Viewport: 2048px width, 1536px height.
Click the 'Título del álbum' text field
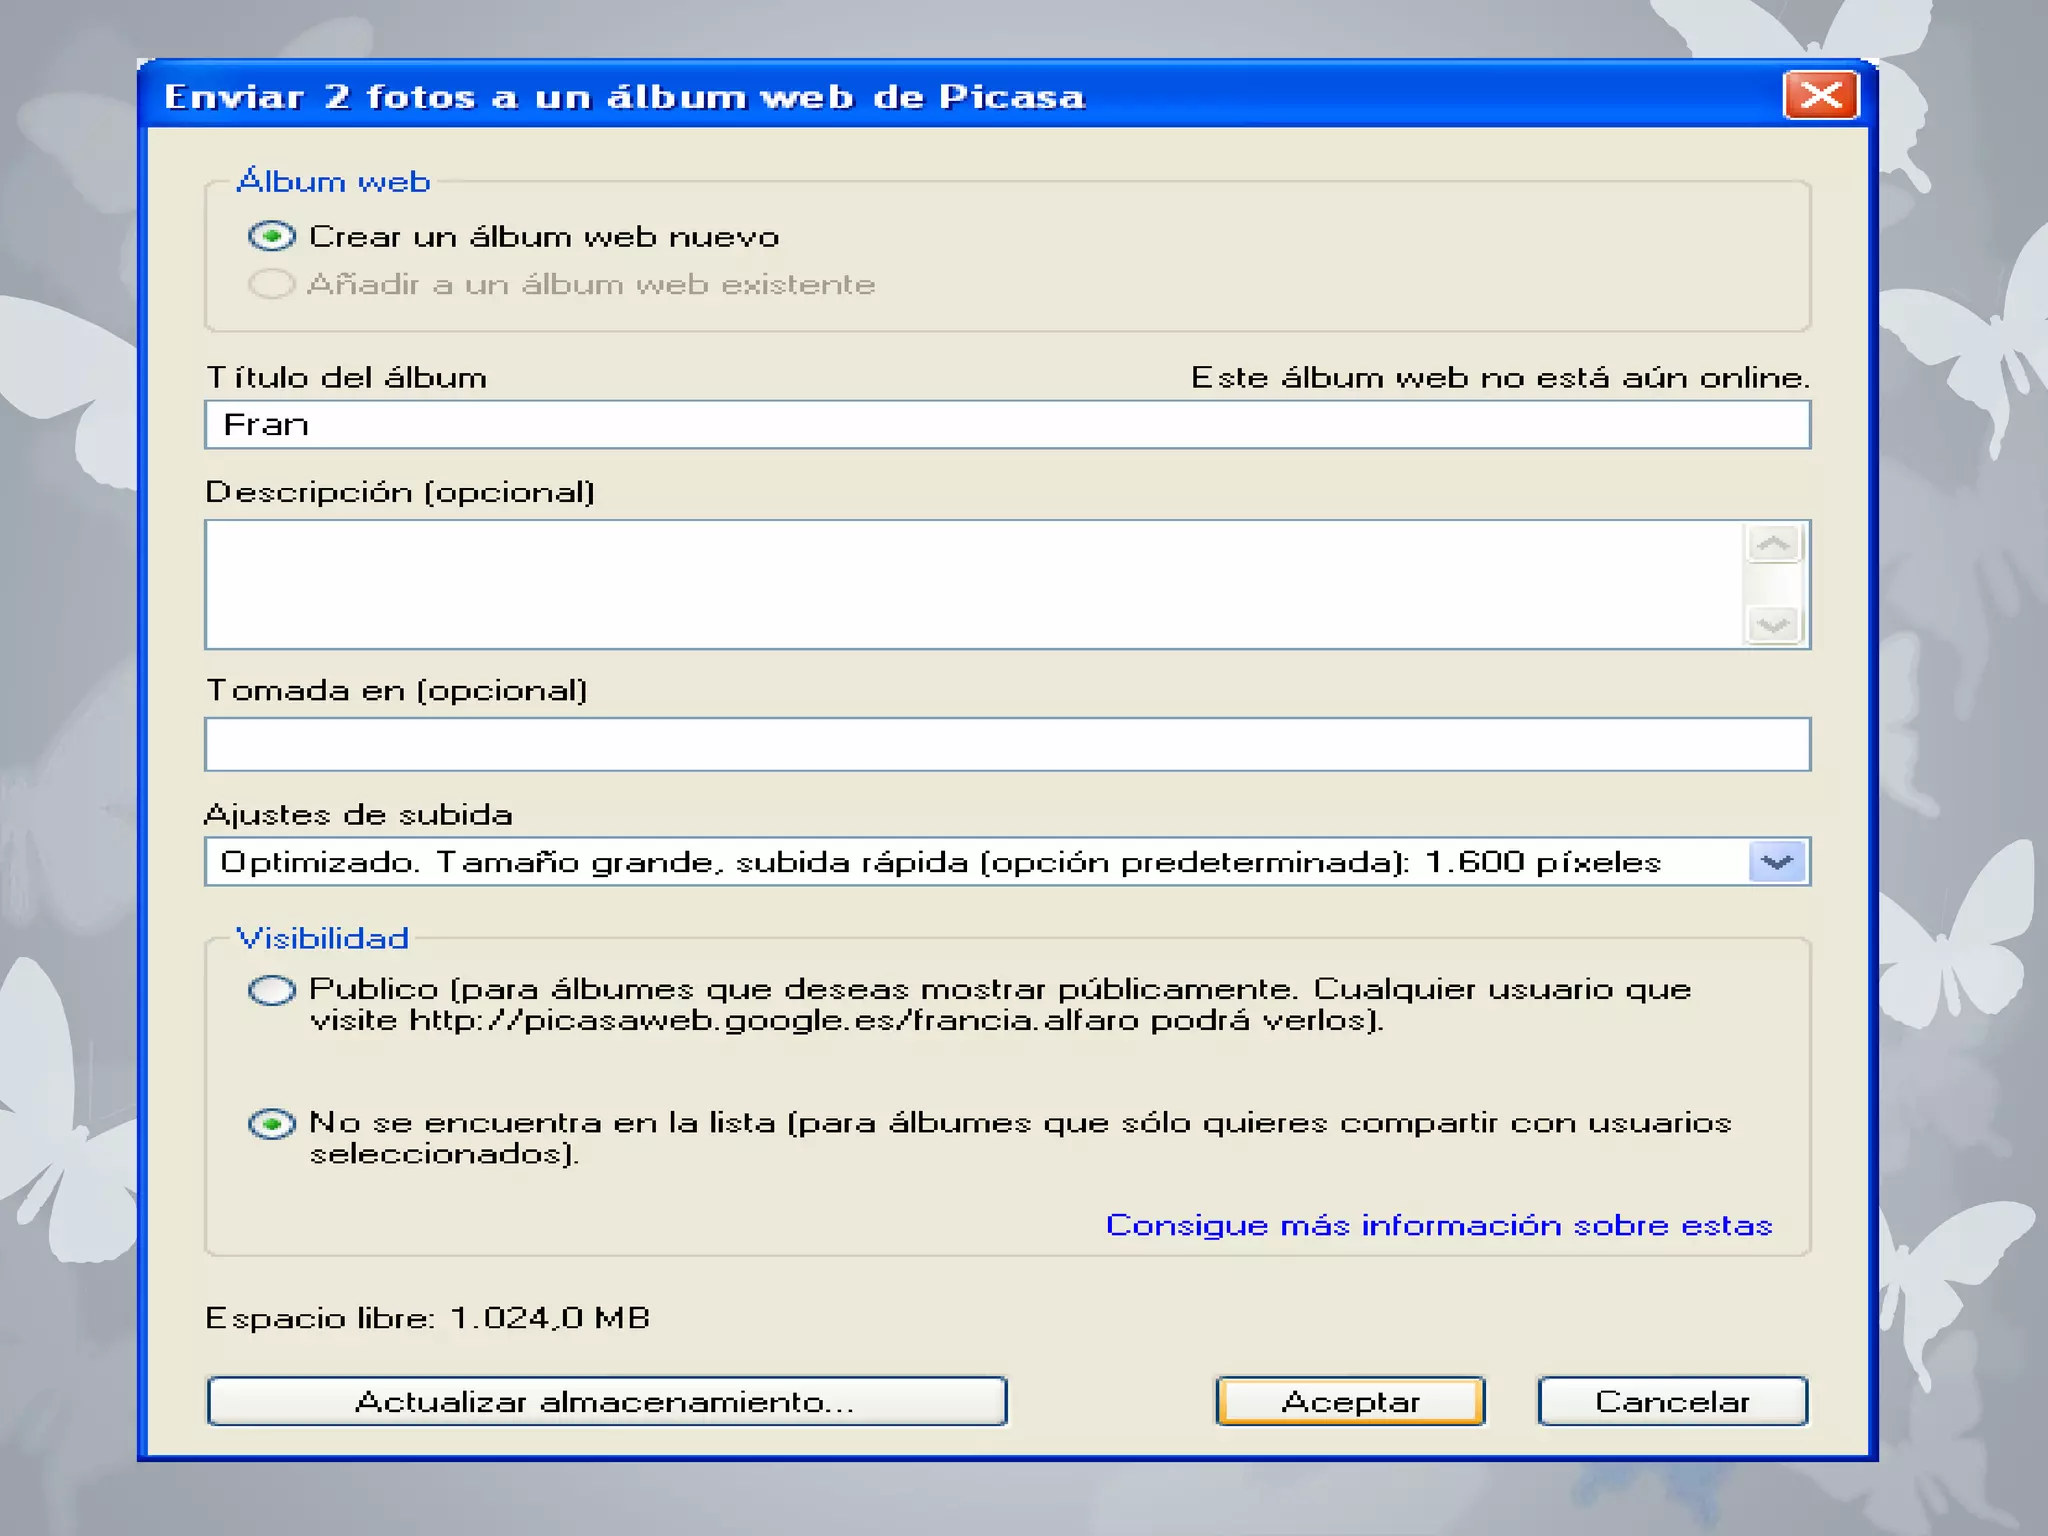(1006, 425)
